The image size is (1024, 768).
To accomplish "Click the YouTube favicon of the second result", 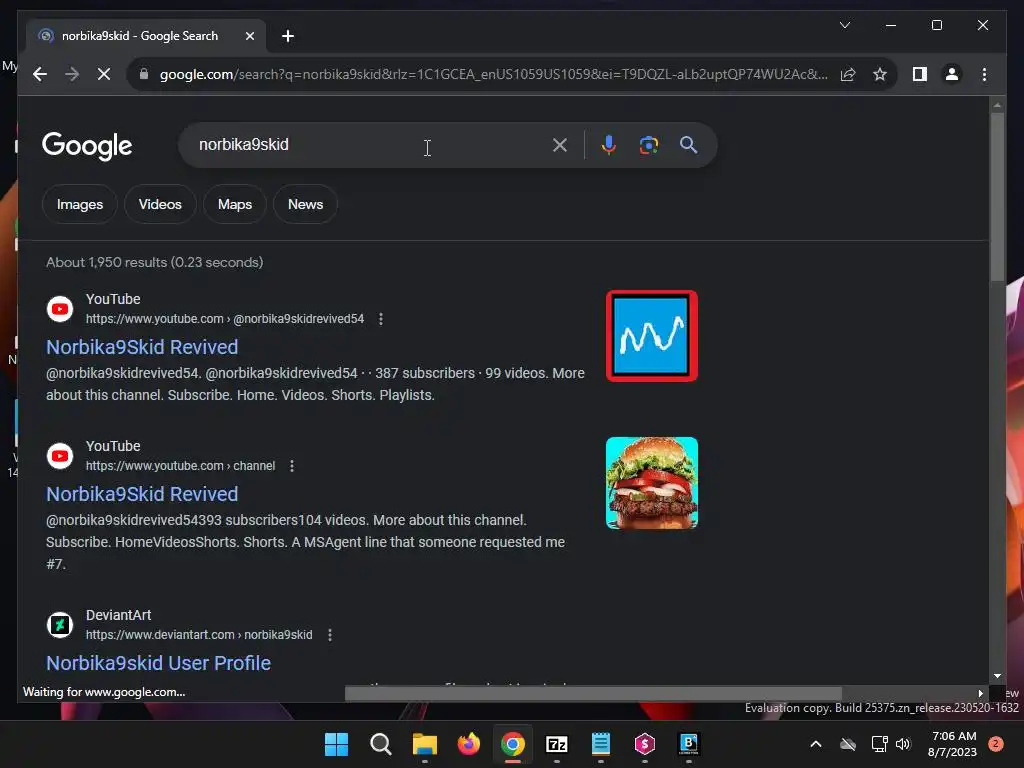I will (60, 456).
